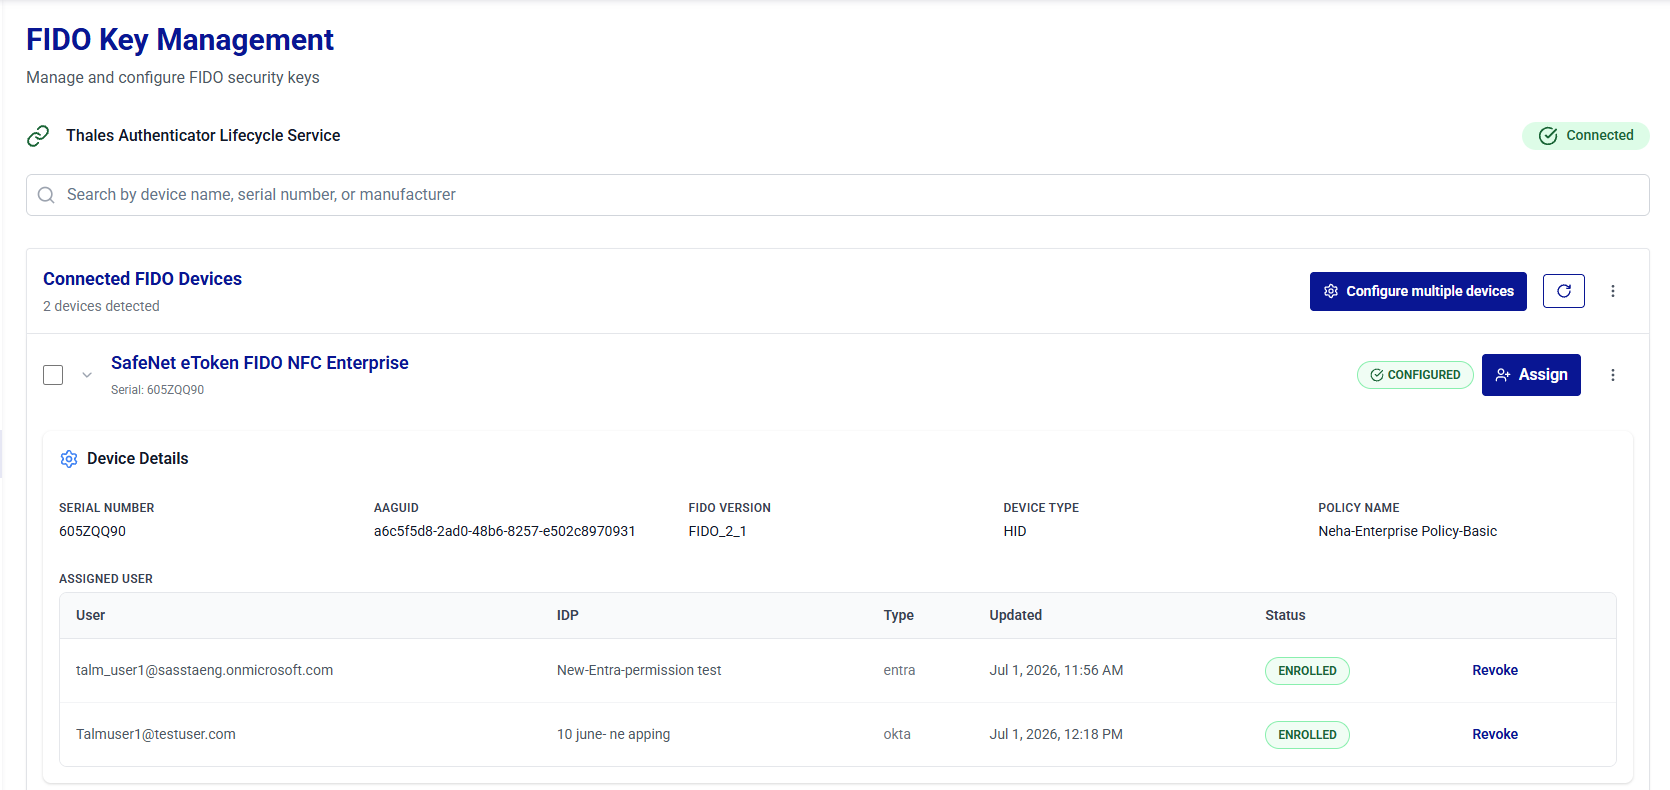Click the refresh devices icon button
The width and height of the screenshot is (1670, 790).
click(1563, 291)
